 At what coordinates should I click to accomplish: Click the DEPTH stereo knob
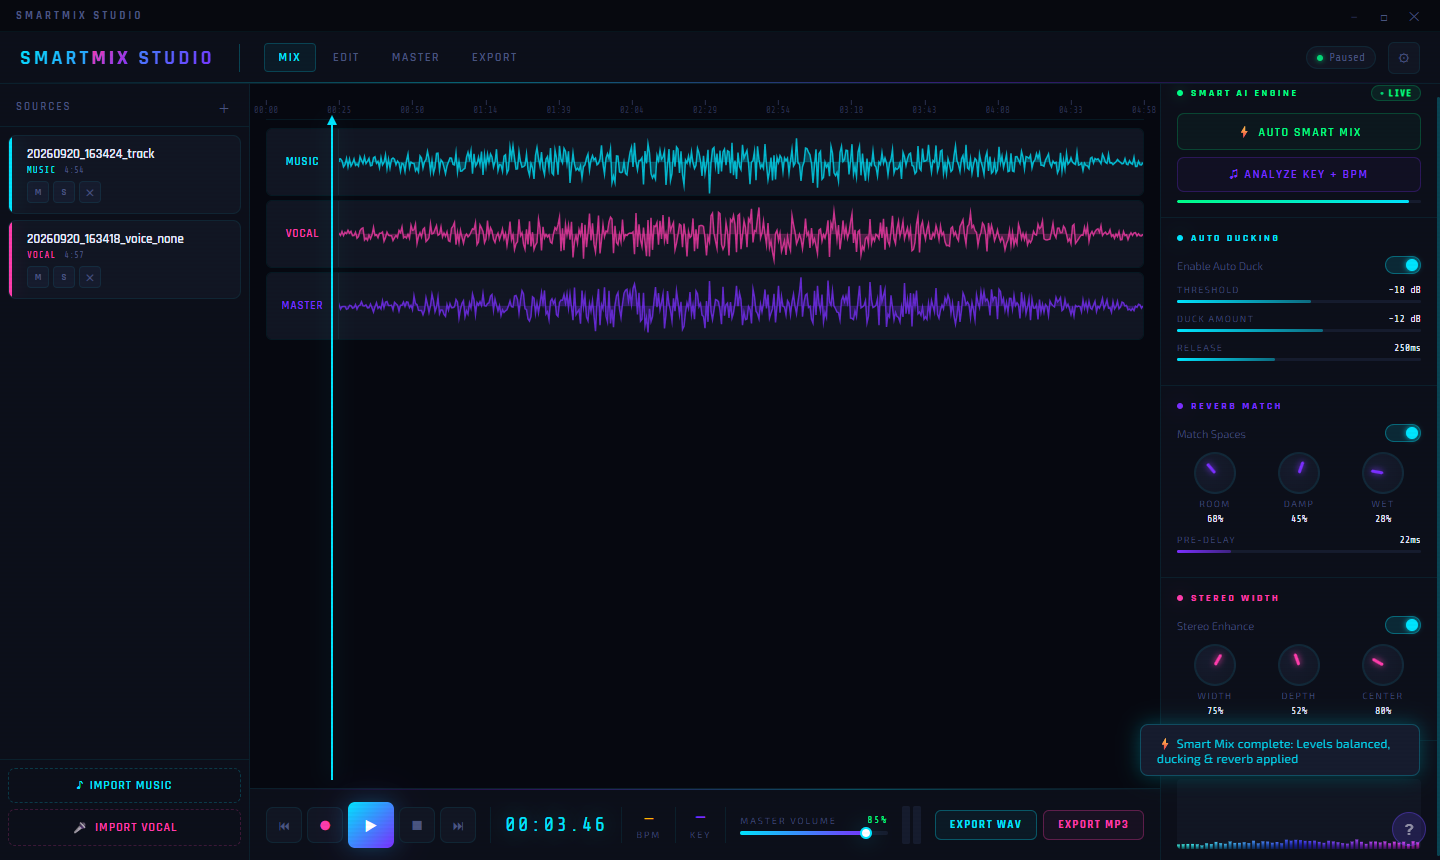click(x=1299, y=665)
